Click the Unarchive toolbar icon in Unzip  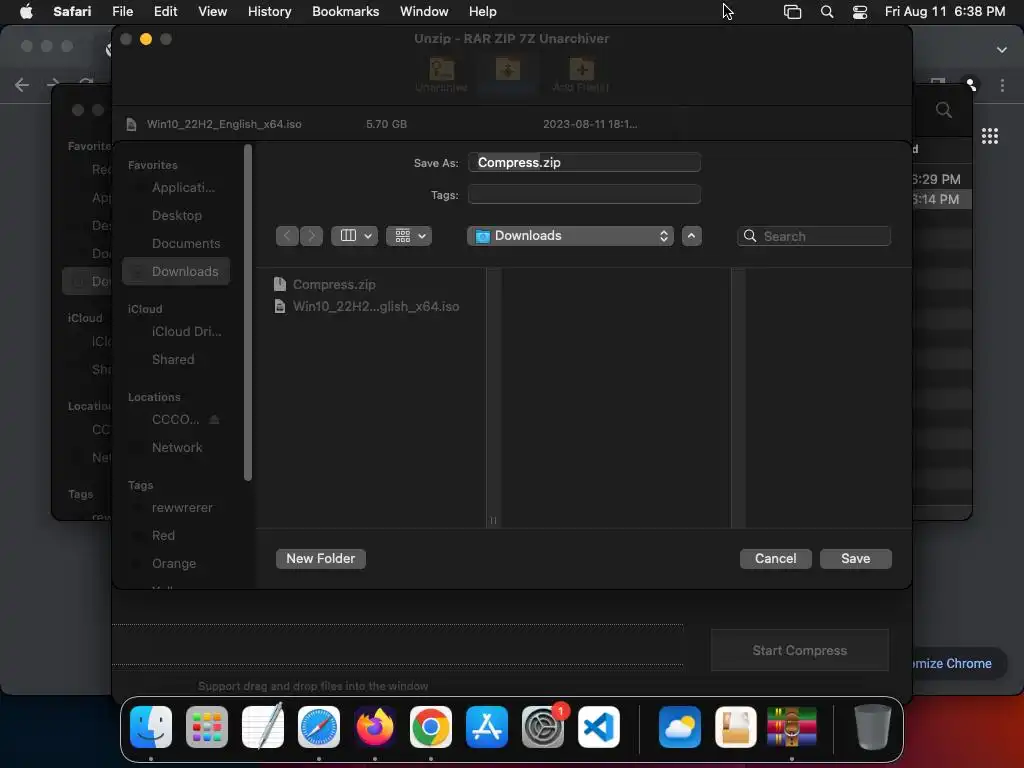[441, 75]
